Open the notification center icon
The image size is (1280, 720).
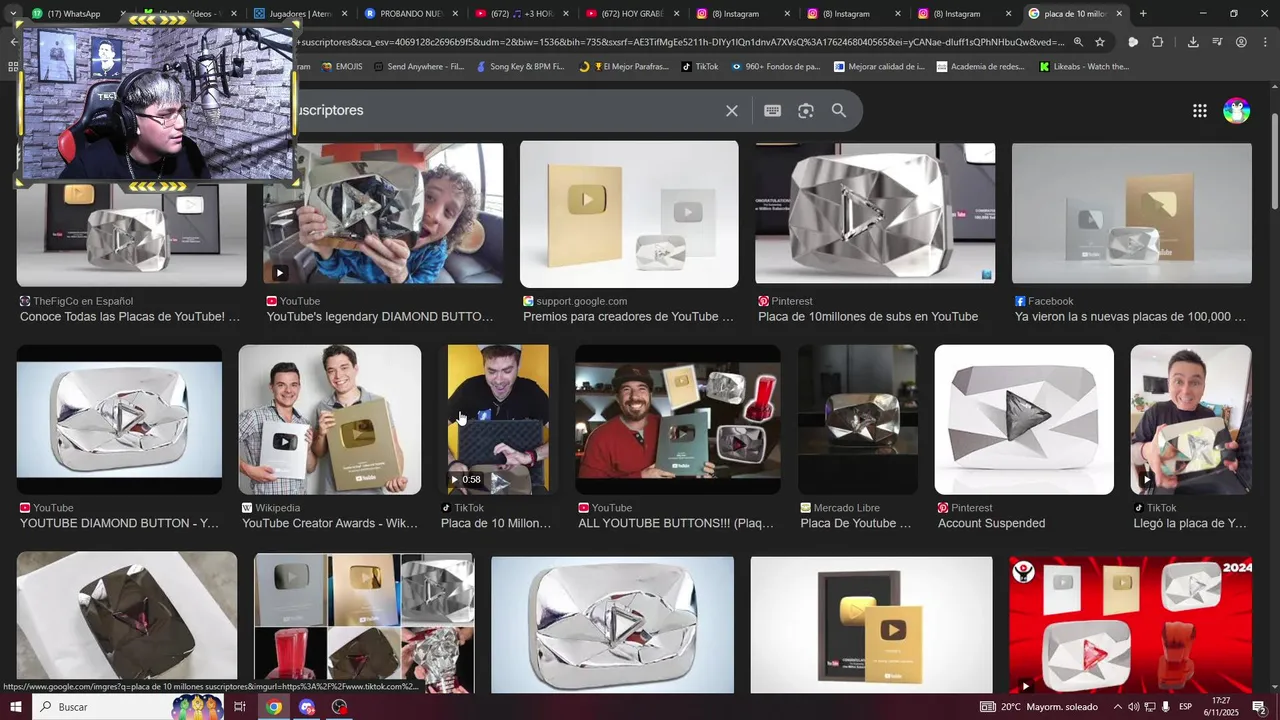pos(1259,707)
